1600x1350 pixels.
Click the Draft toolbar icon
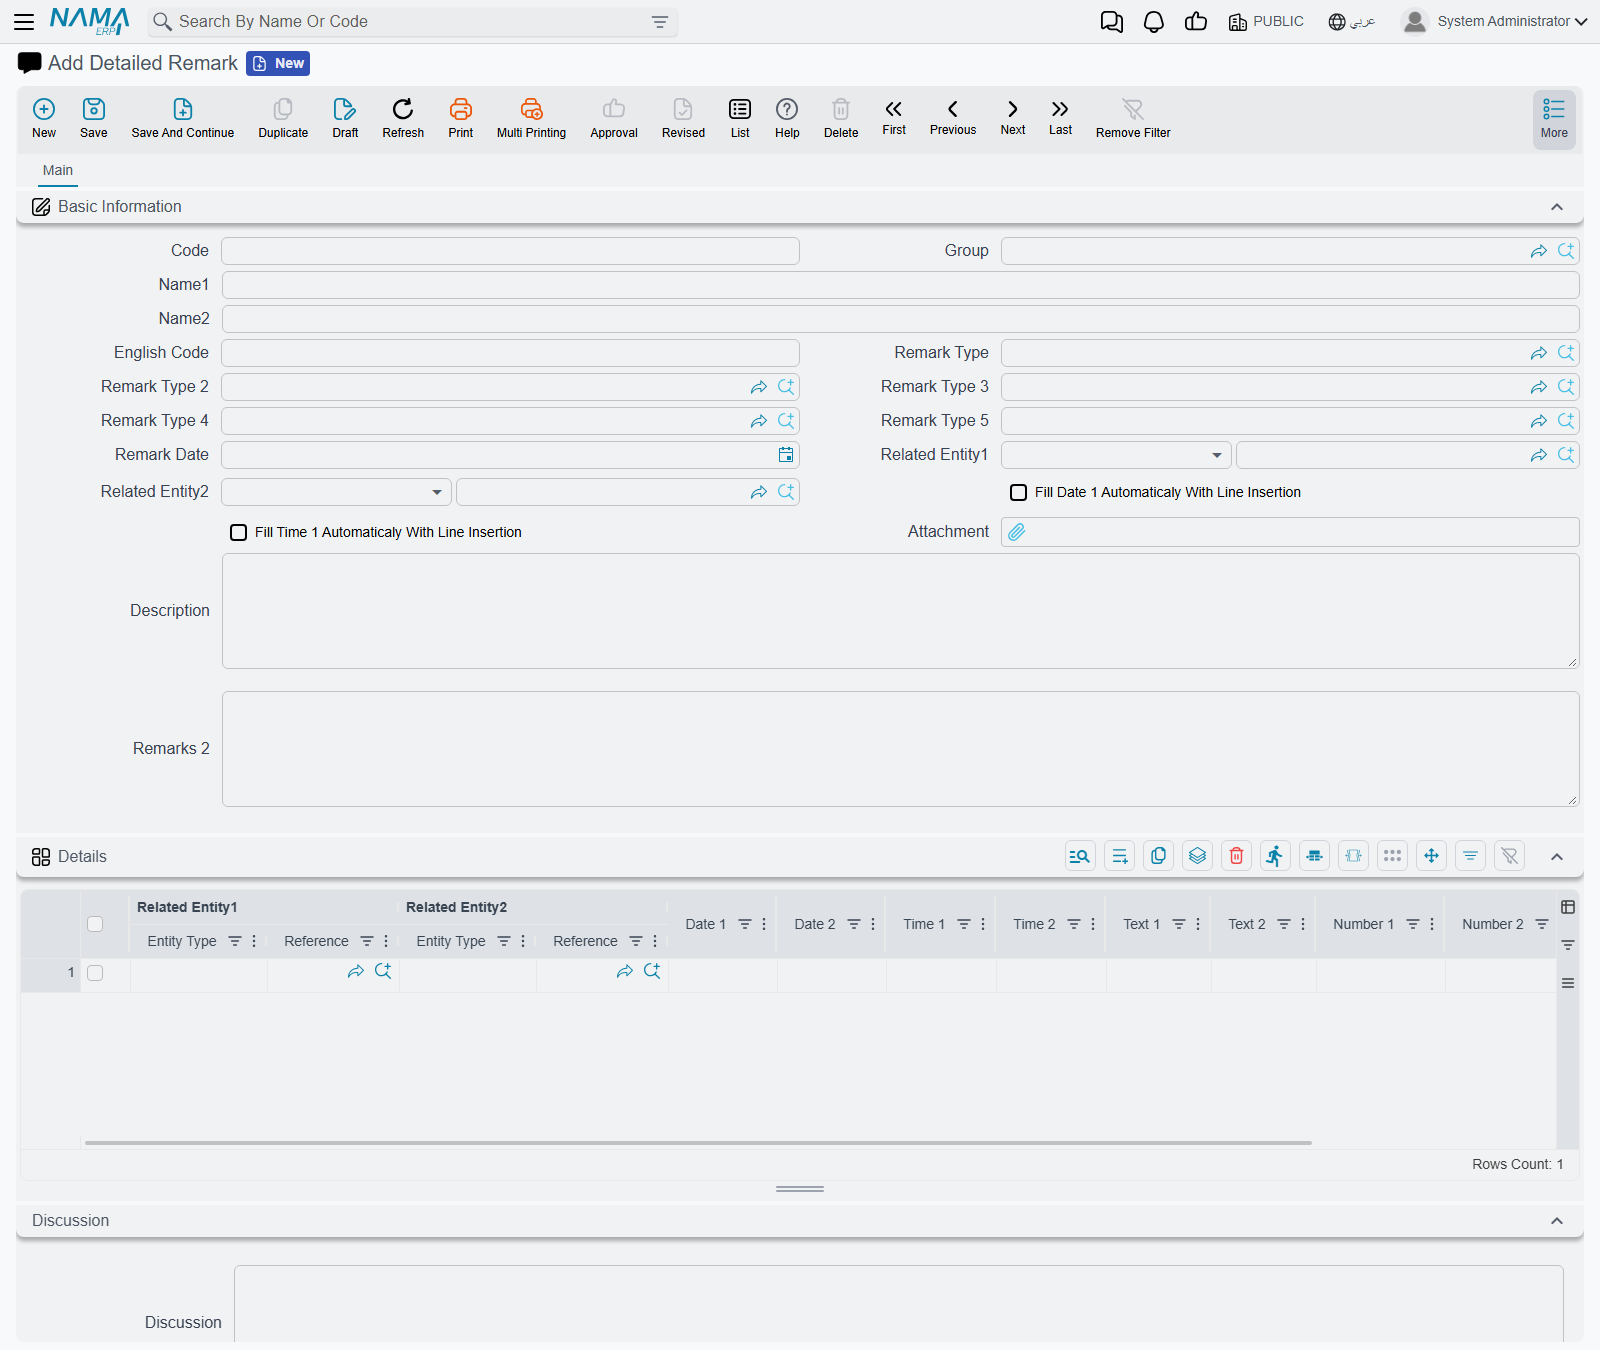pyautogui.click(x=345, y=117)
